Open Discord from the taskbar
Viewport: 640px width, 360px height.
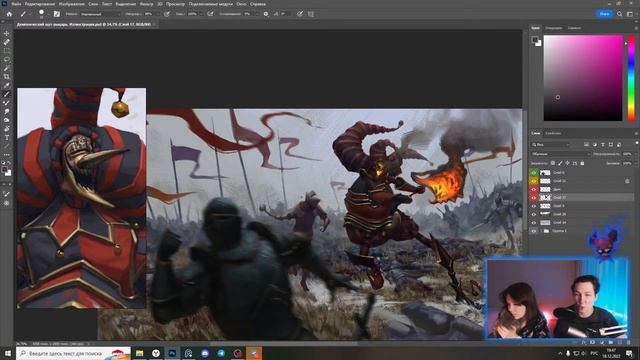pos(205,353)
